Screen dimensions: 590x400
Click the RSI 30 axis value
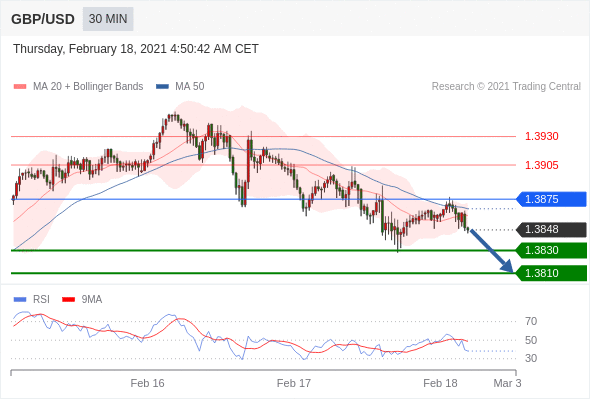[531, 358]
